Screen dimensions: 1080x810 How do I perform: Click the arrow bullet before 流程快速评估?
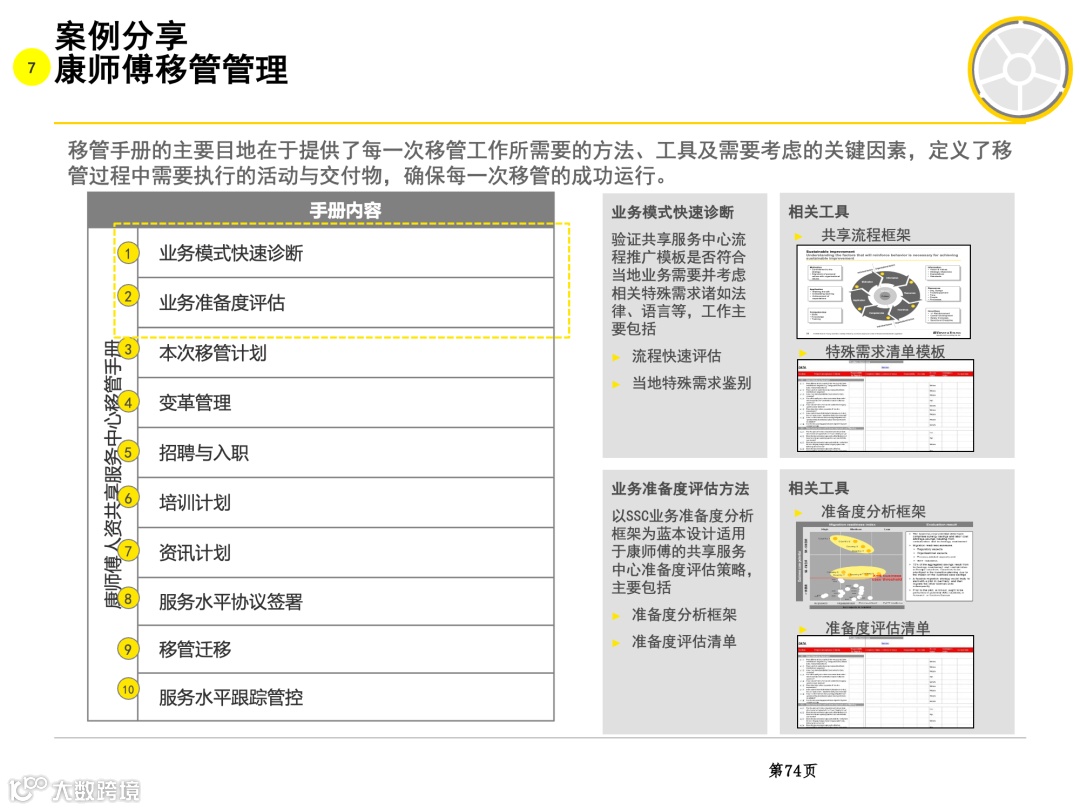pyautogui.click(x=616, y=357)
